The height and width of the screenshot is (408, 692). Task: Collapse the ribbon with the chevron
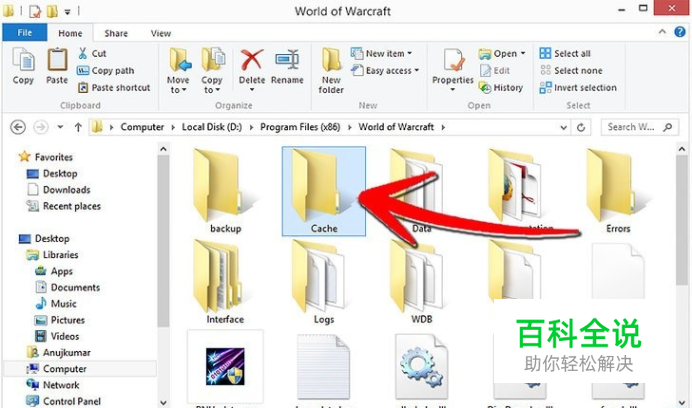point(662,32)
